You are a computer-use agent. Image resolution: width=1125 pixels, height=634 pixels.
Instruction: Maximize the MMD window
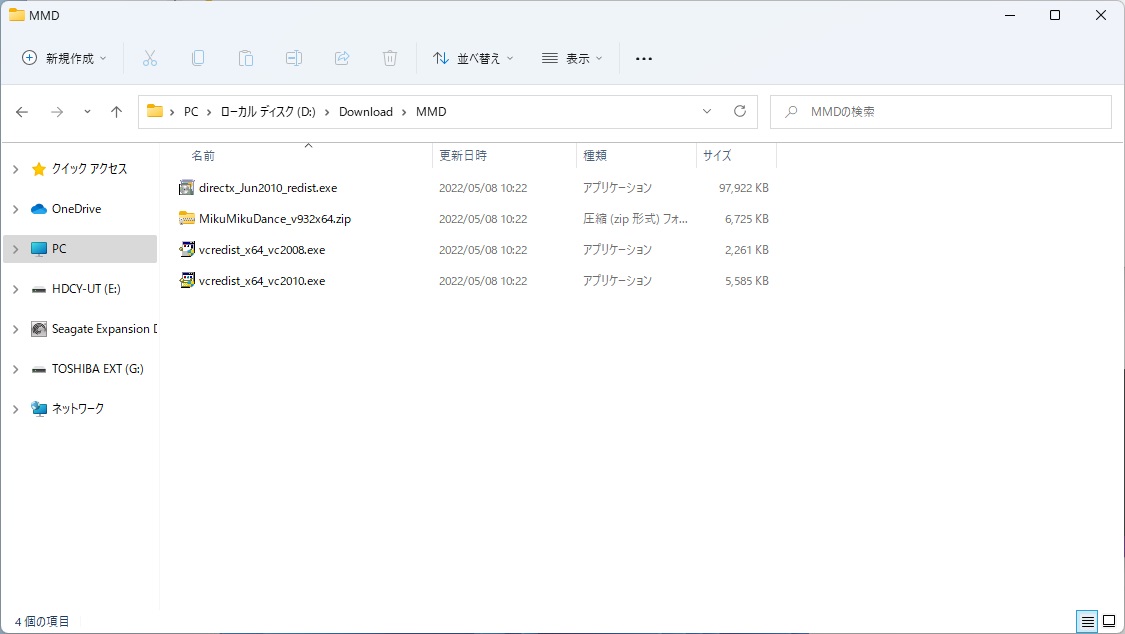[x=1055, y=15]
